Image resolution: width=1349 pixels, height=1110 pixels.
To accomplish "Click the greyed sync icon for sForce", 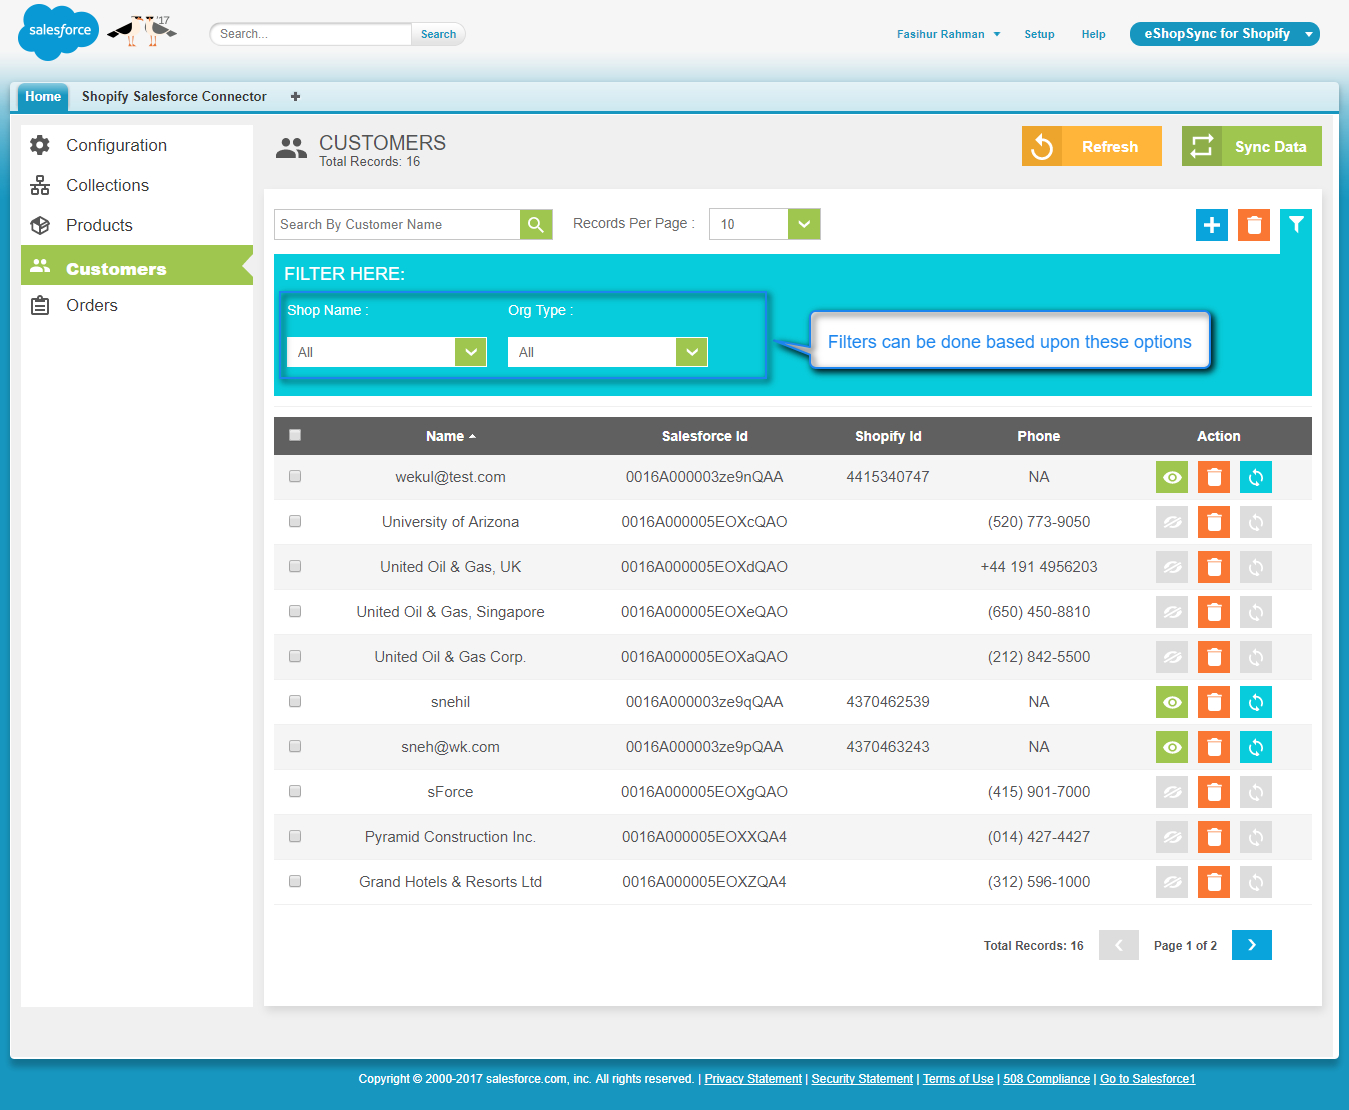I will coord(1256,792).
